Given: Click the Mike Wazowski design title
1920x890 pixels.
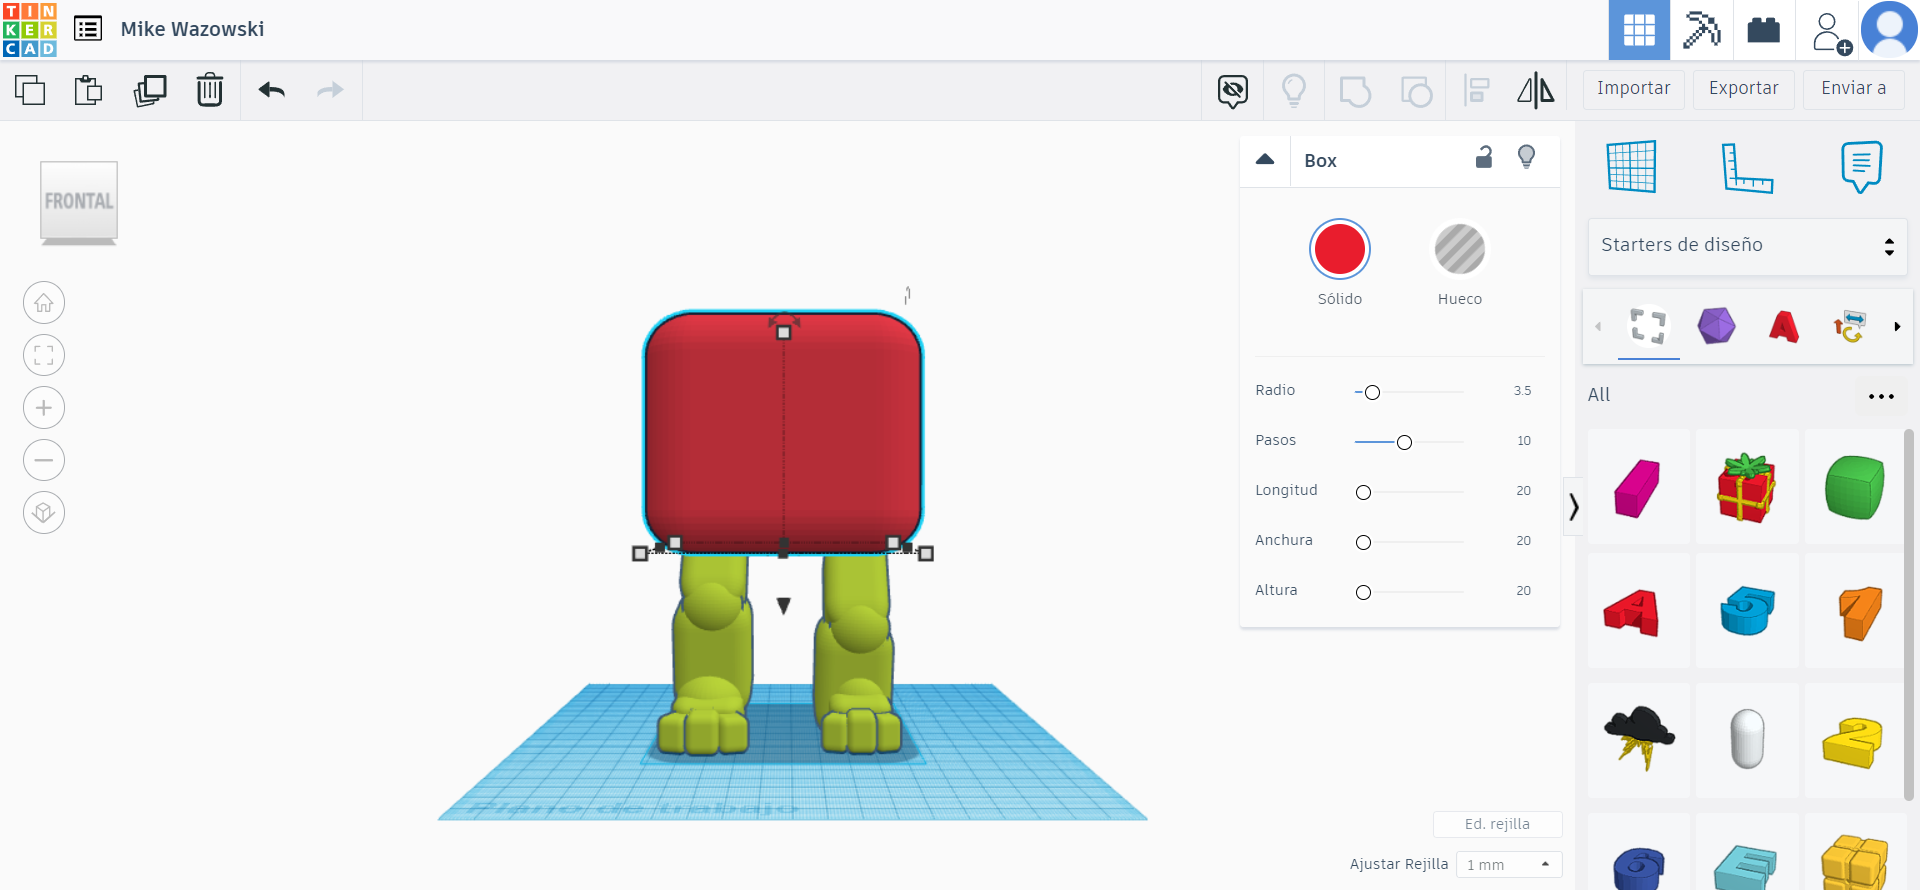Looking at the screenshot, I should coord(193,29).
